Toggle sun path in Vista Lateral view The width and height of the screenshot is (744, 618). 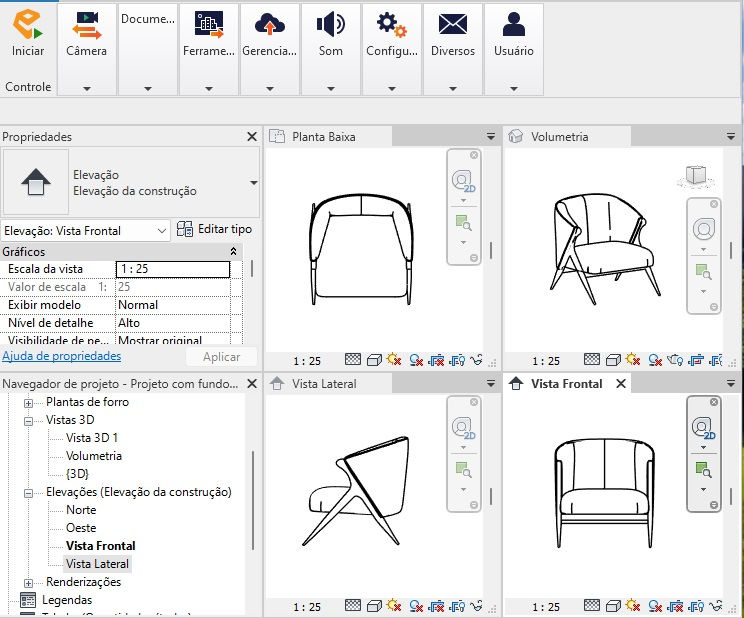point(394,606)
